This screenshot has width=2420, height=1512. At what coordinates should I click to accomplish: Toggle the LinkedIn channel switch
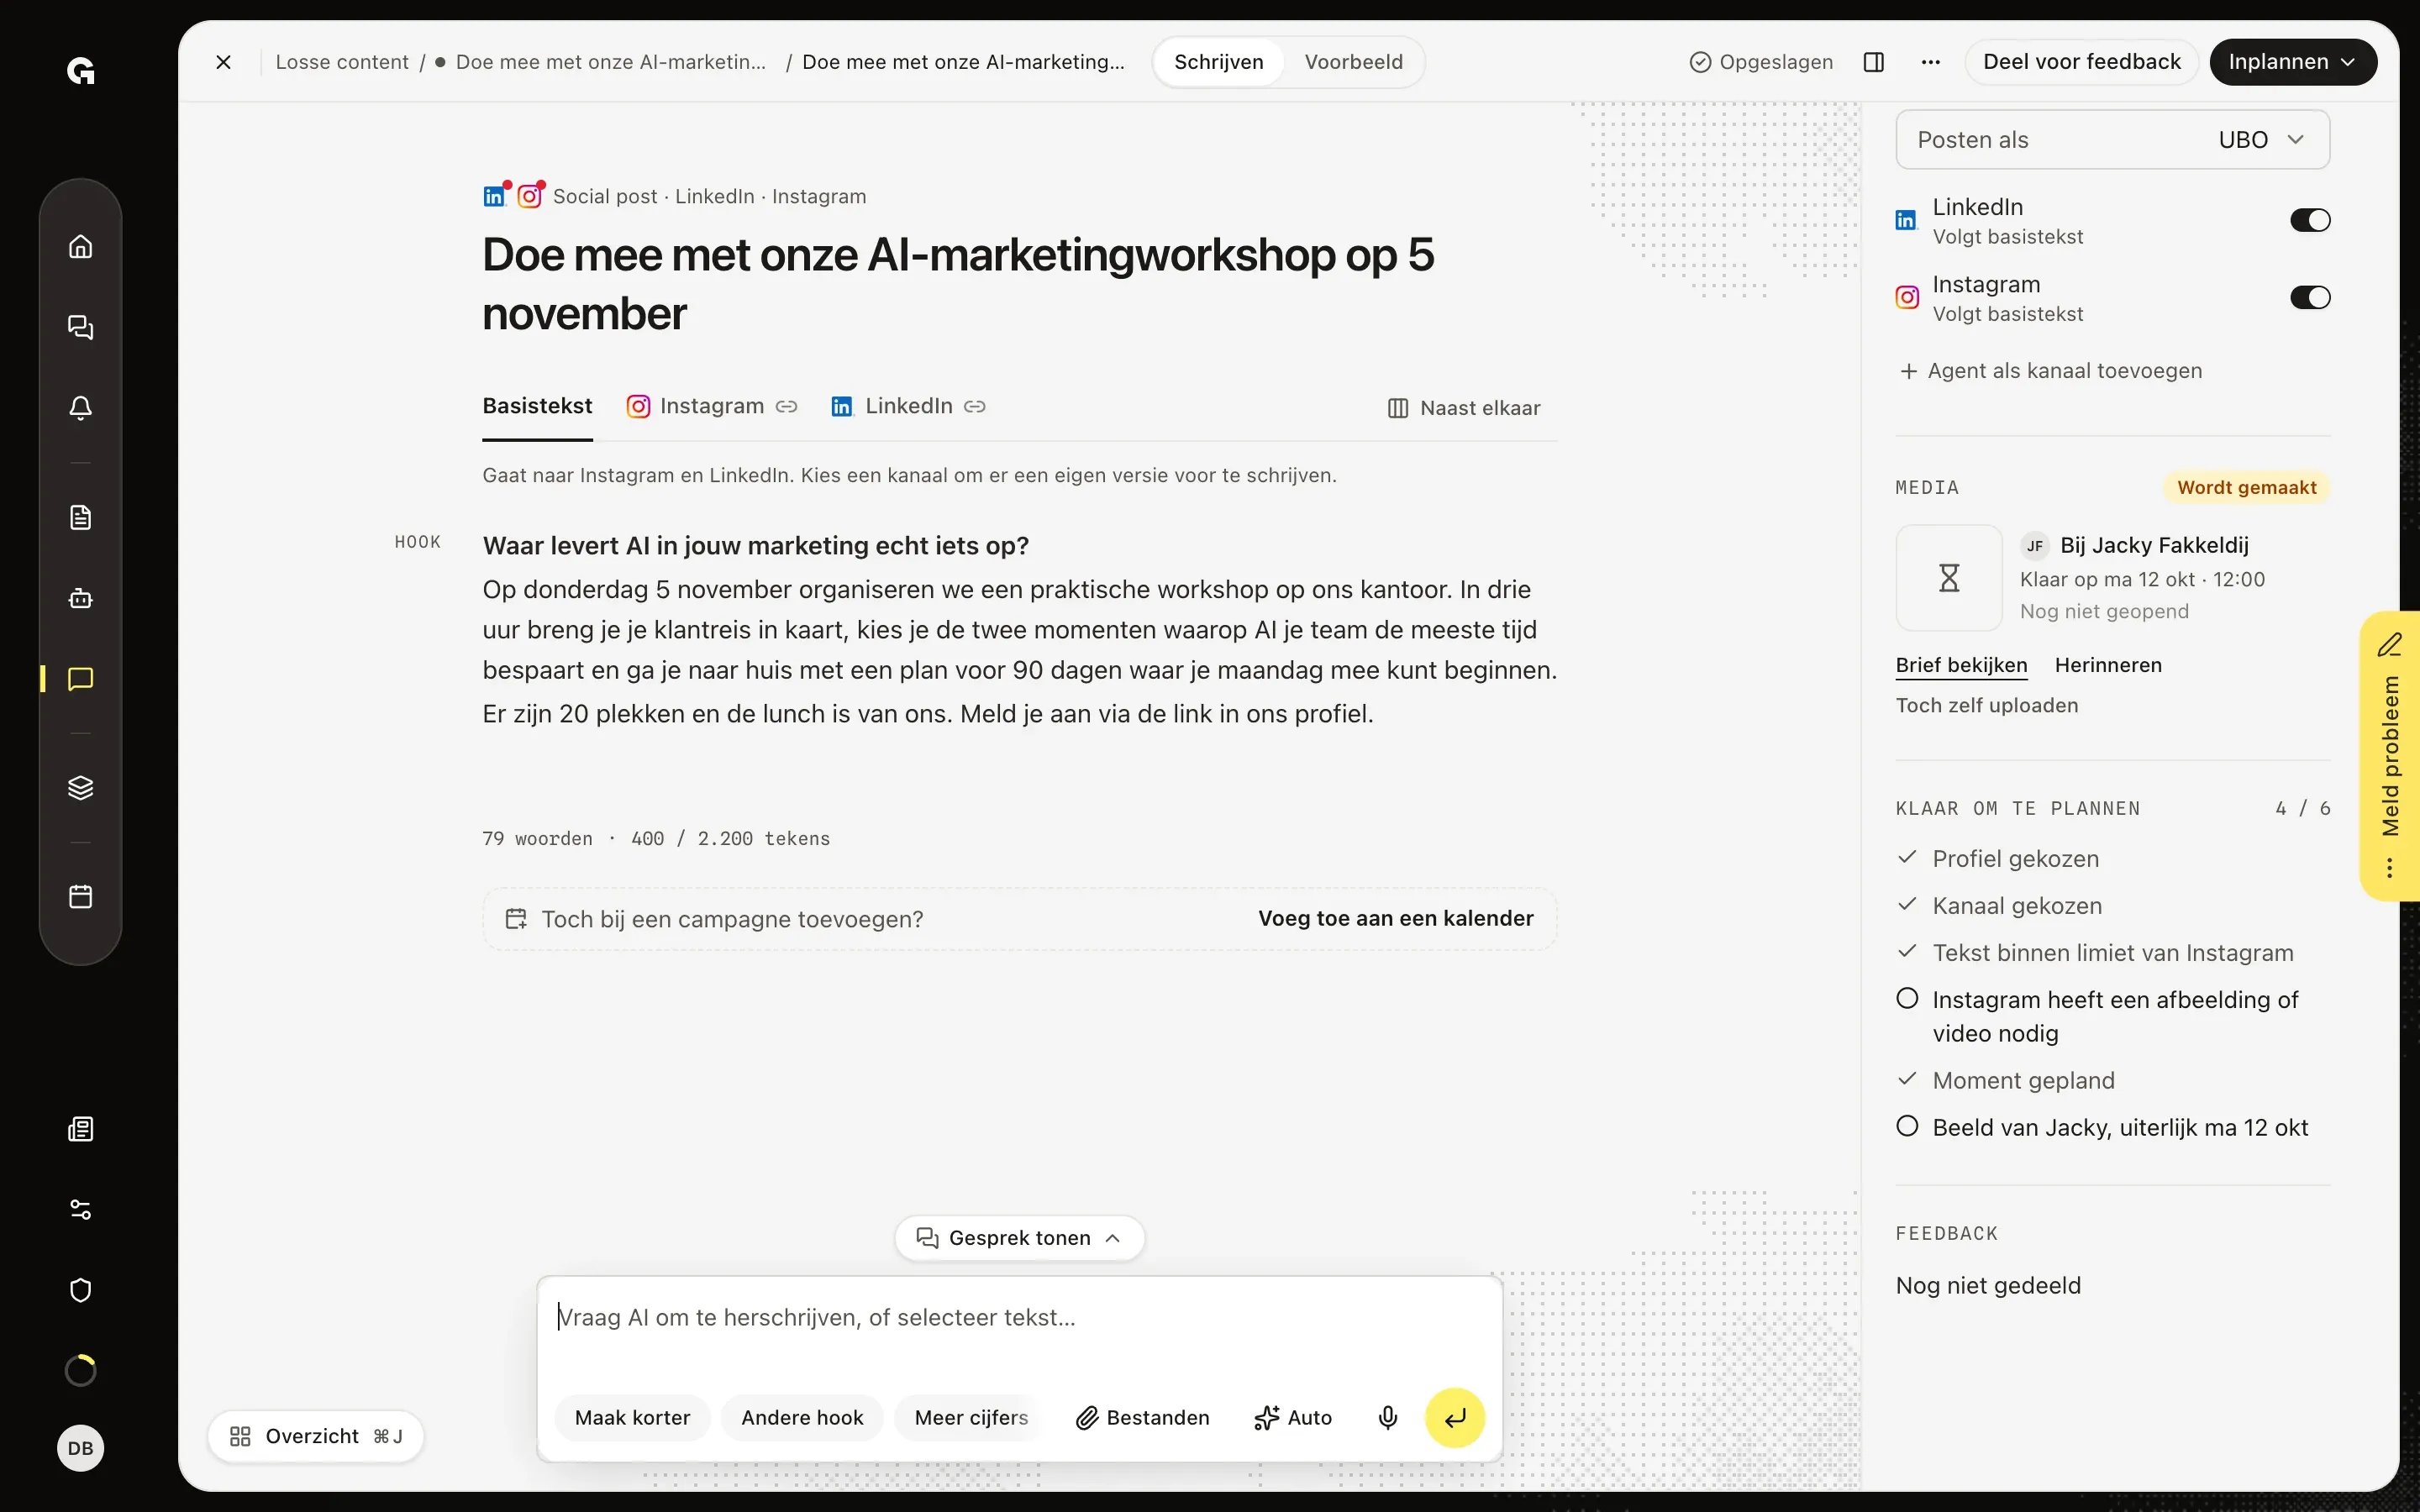(x=2310, y=220)
